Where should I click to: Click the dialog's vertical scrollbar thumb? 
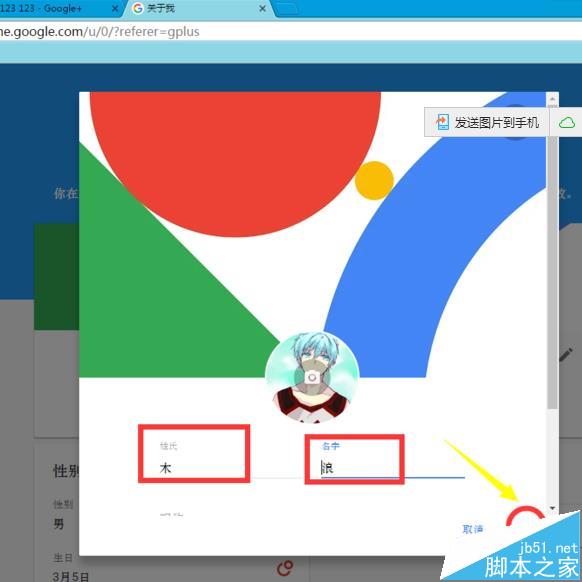[x=552, y=256]
